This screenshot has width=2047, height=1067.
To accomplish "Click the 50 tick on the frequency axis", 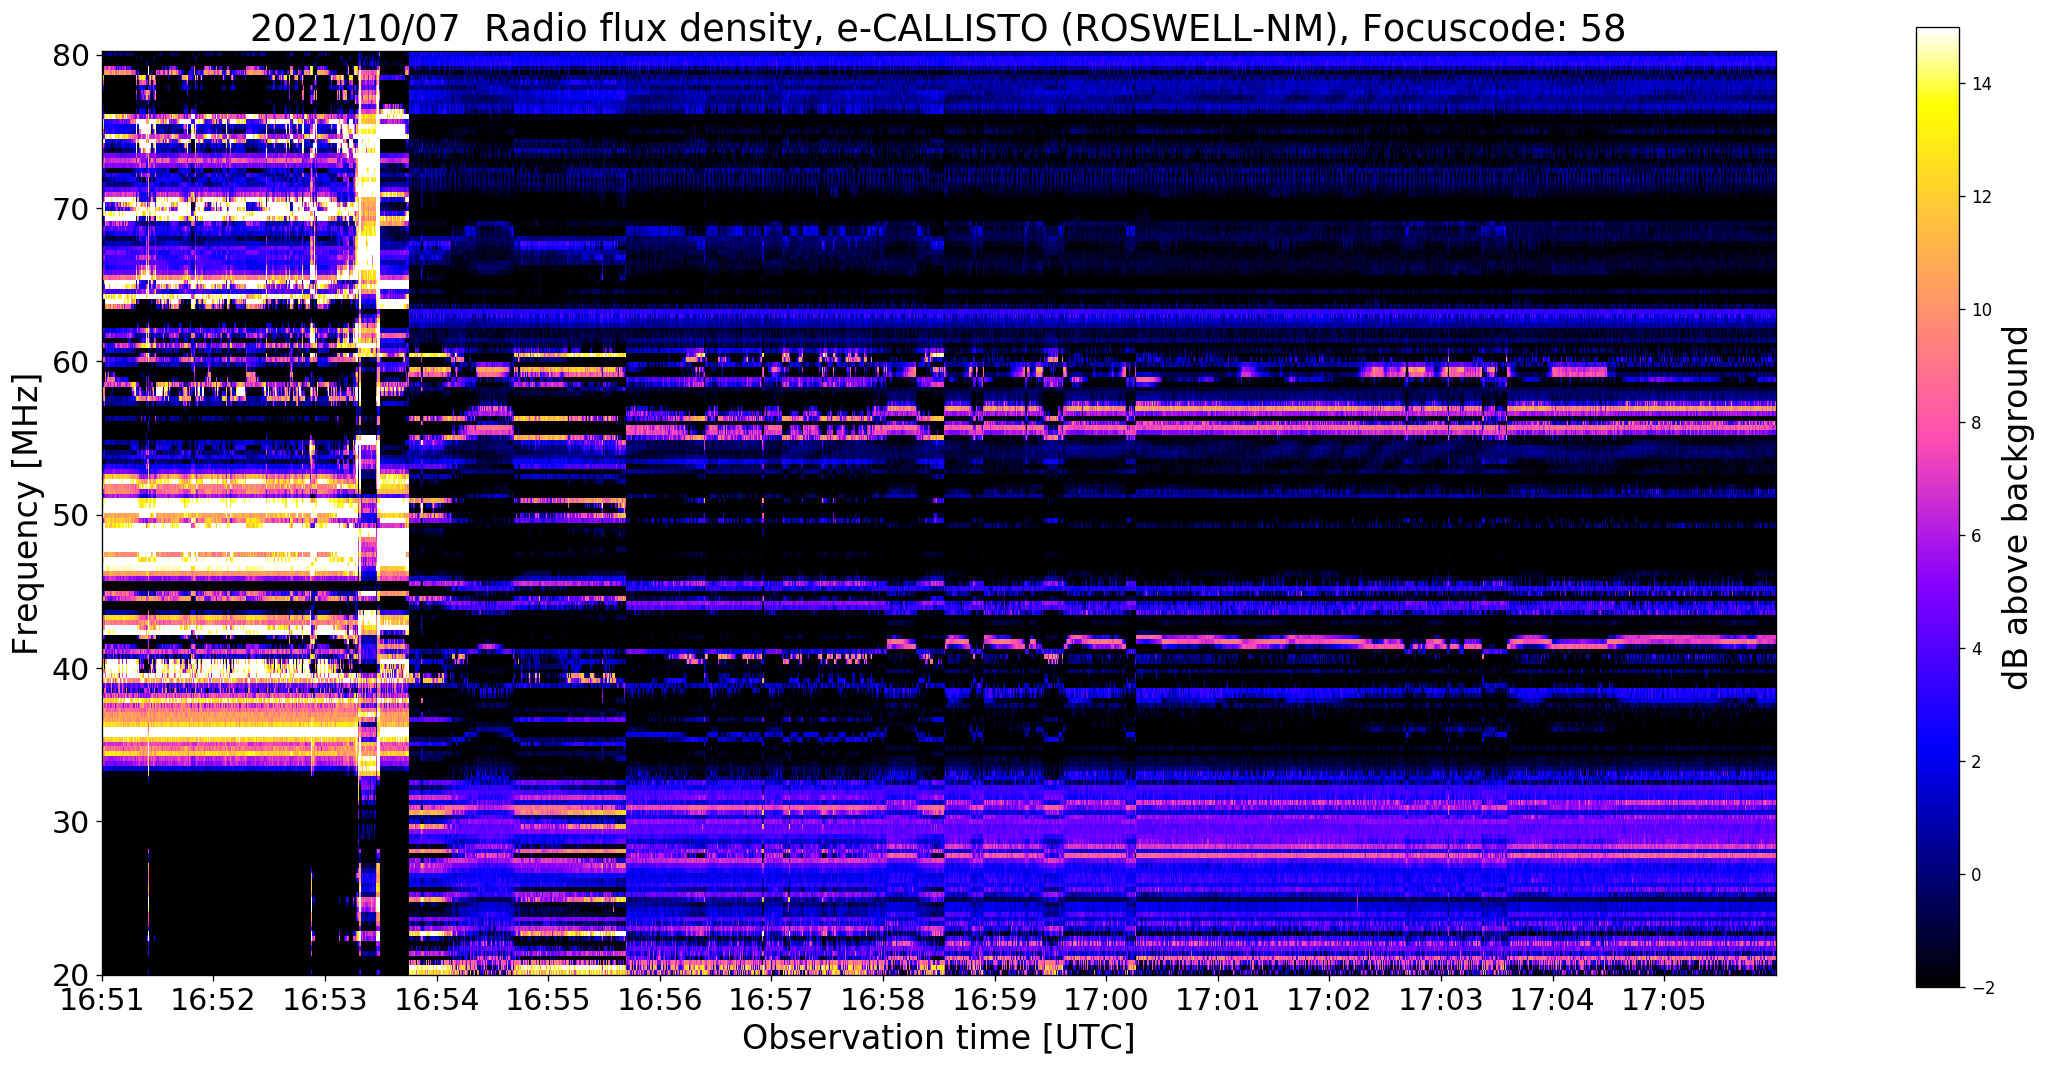I will tap(69, 515).
